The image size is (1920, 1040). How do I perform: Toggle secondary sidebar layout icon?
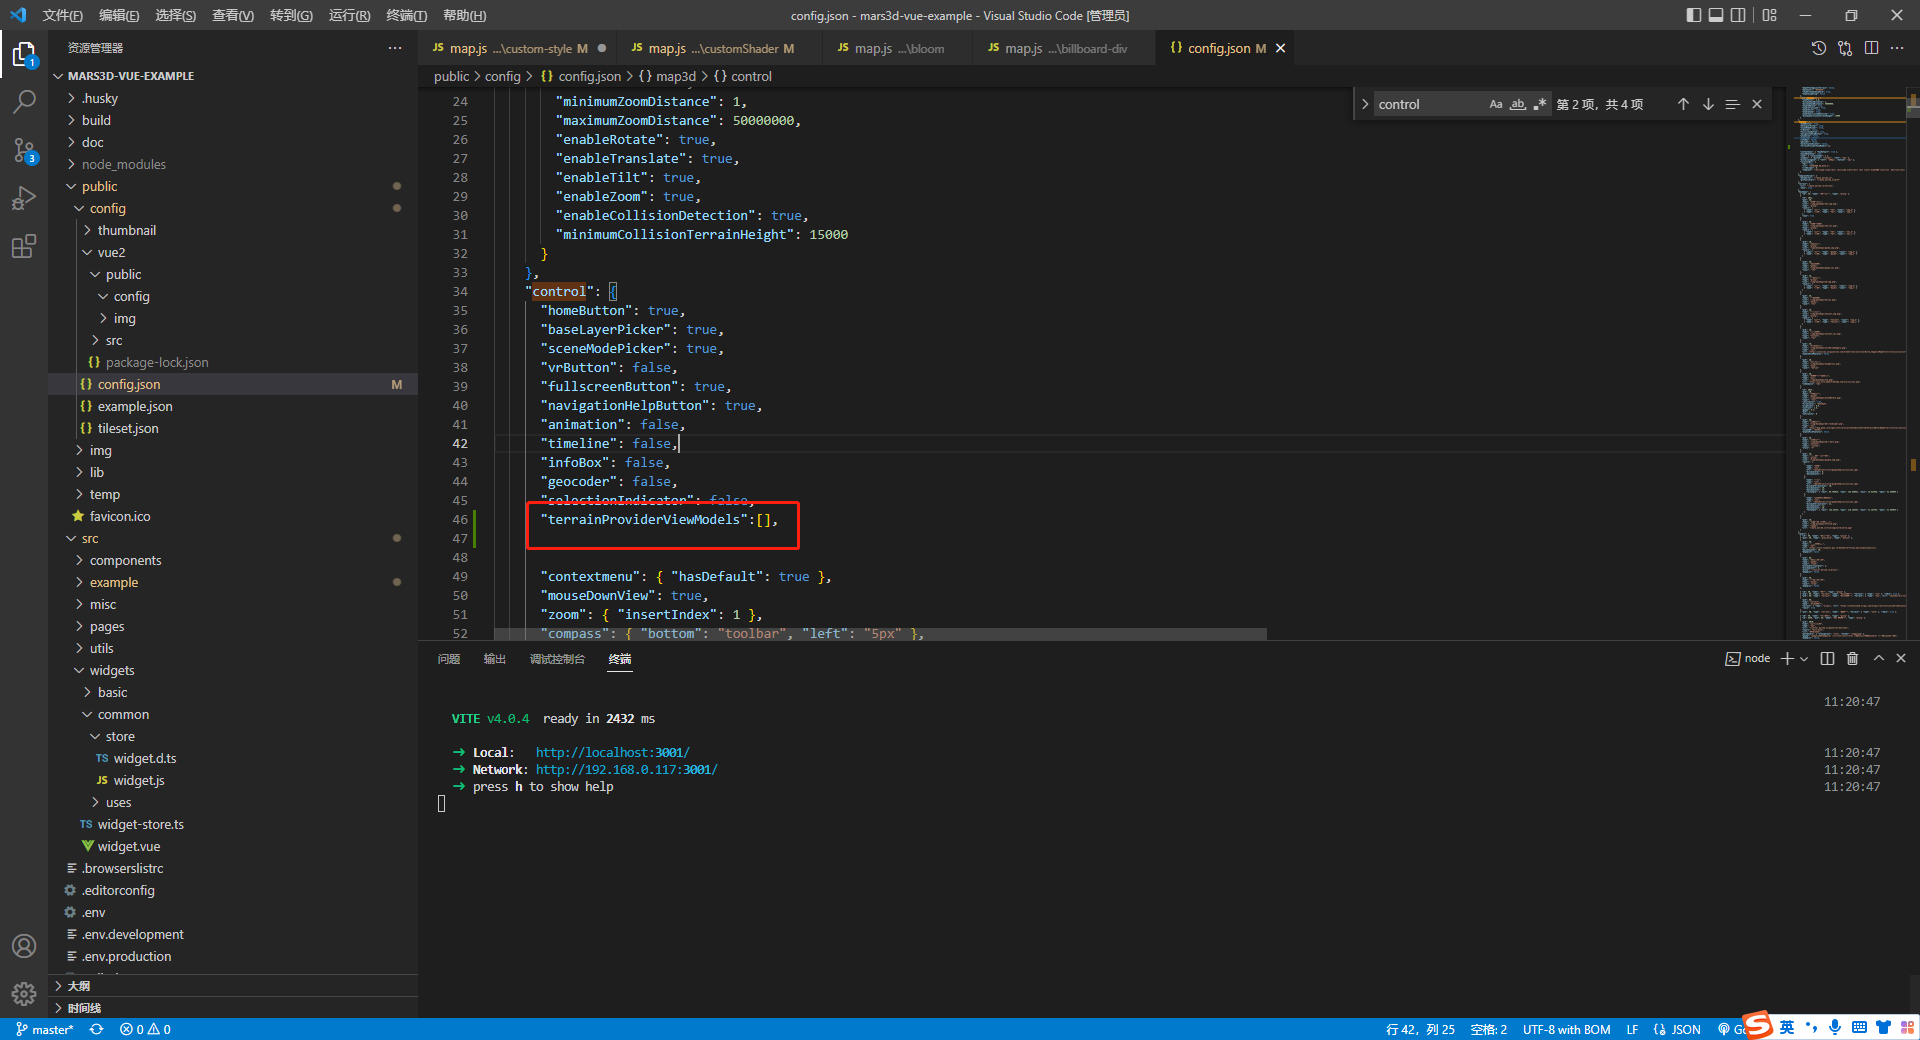pos(1739,15)
